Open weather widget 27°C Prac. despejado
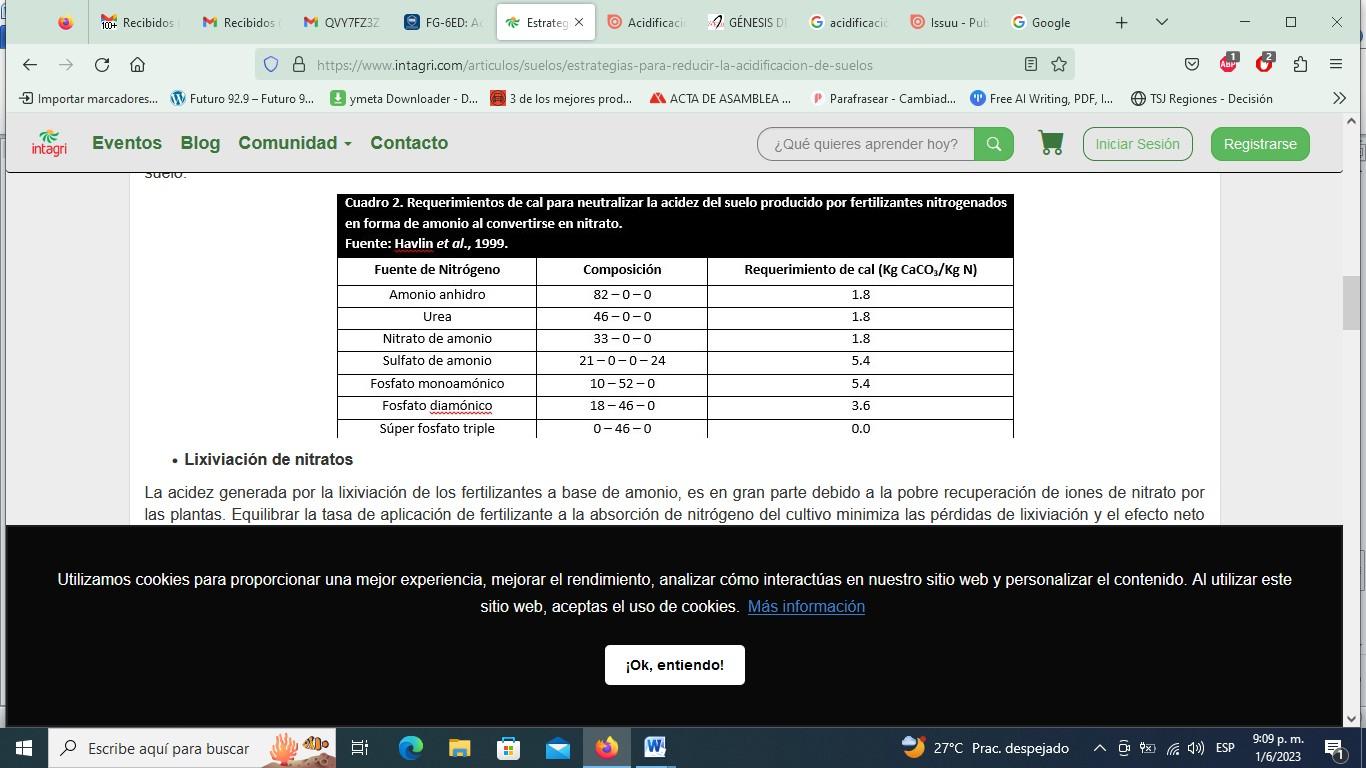The height and width of the screenshot is (768, 1366). coord(985,748)
